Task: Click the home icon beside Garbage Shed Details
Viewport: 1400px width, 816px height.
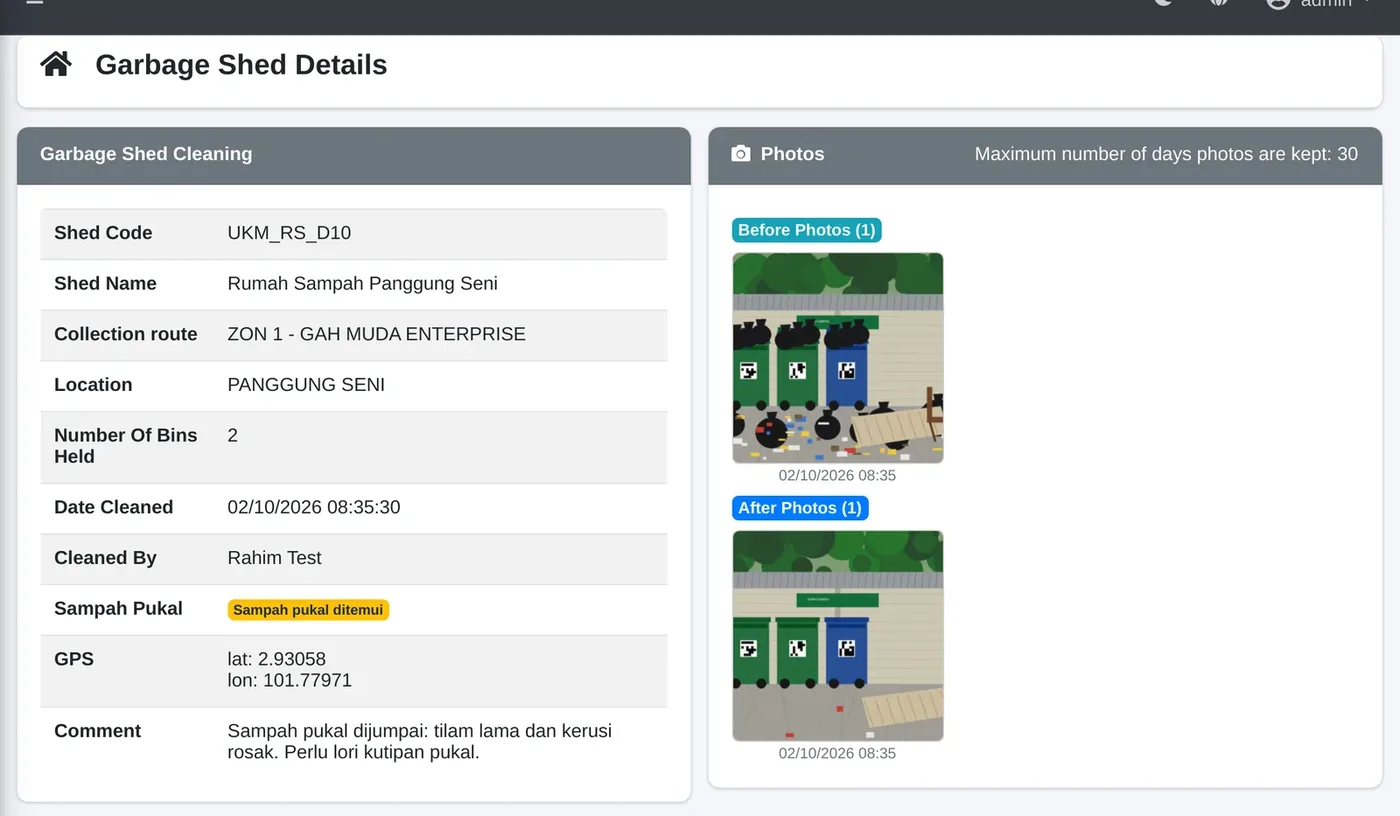Action: (x=56, y=65)
